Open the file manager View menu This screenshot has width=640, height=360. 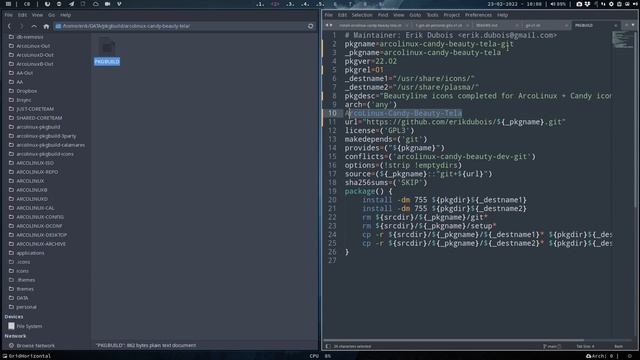37,15
